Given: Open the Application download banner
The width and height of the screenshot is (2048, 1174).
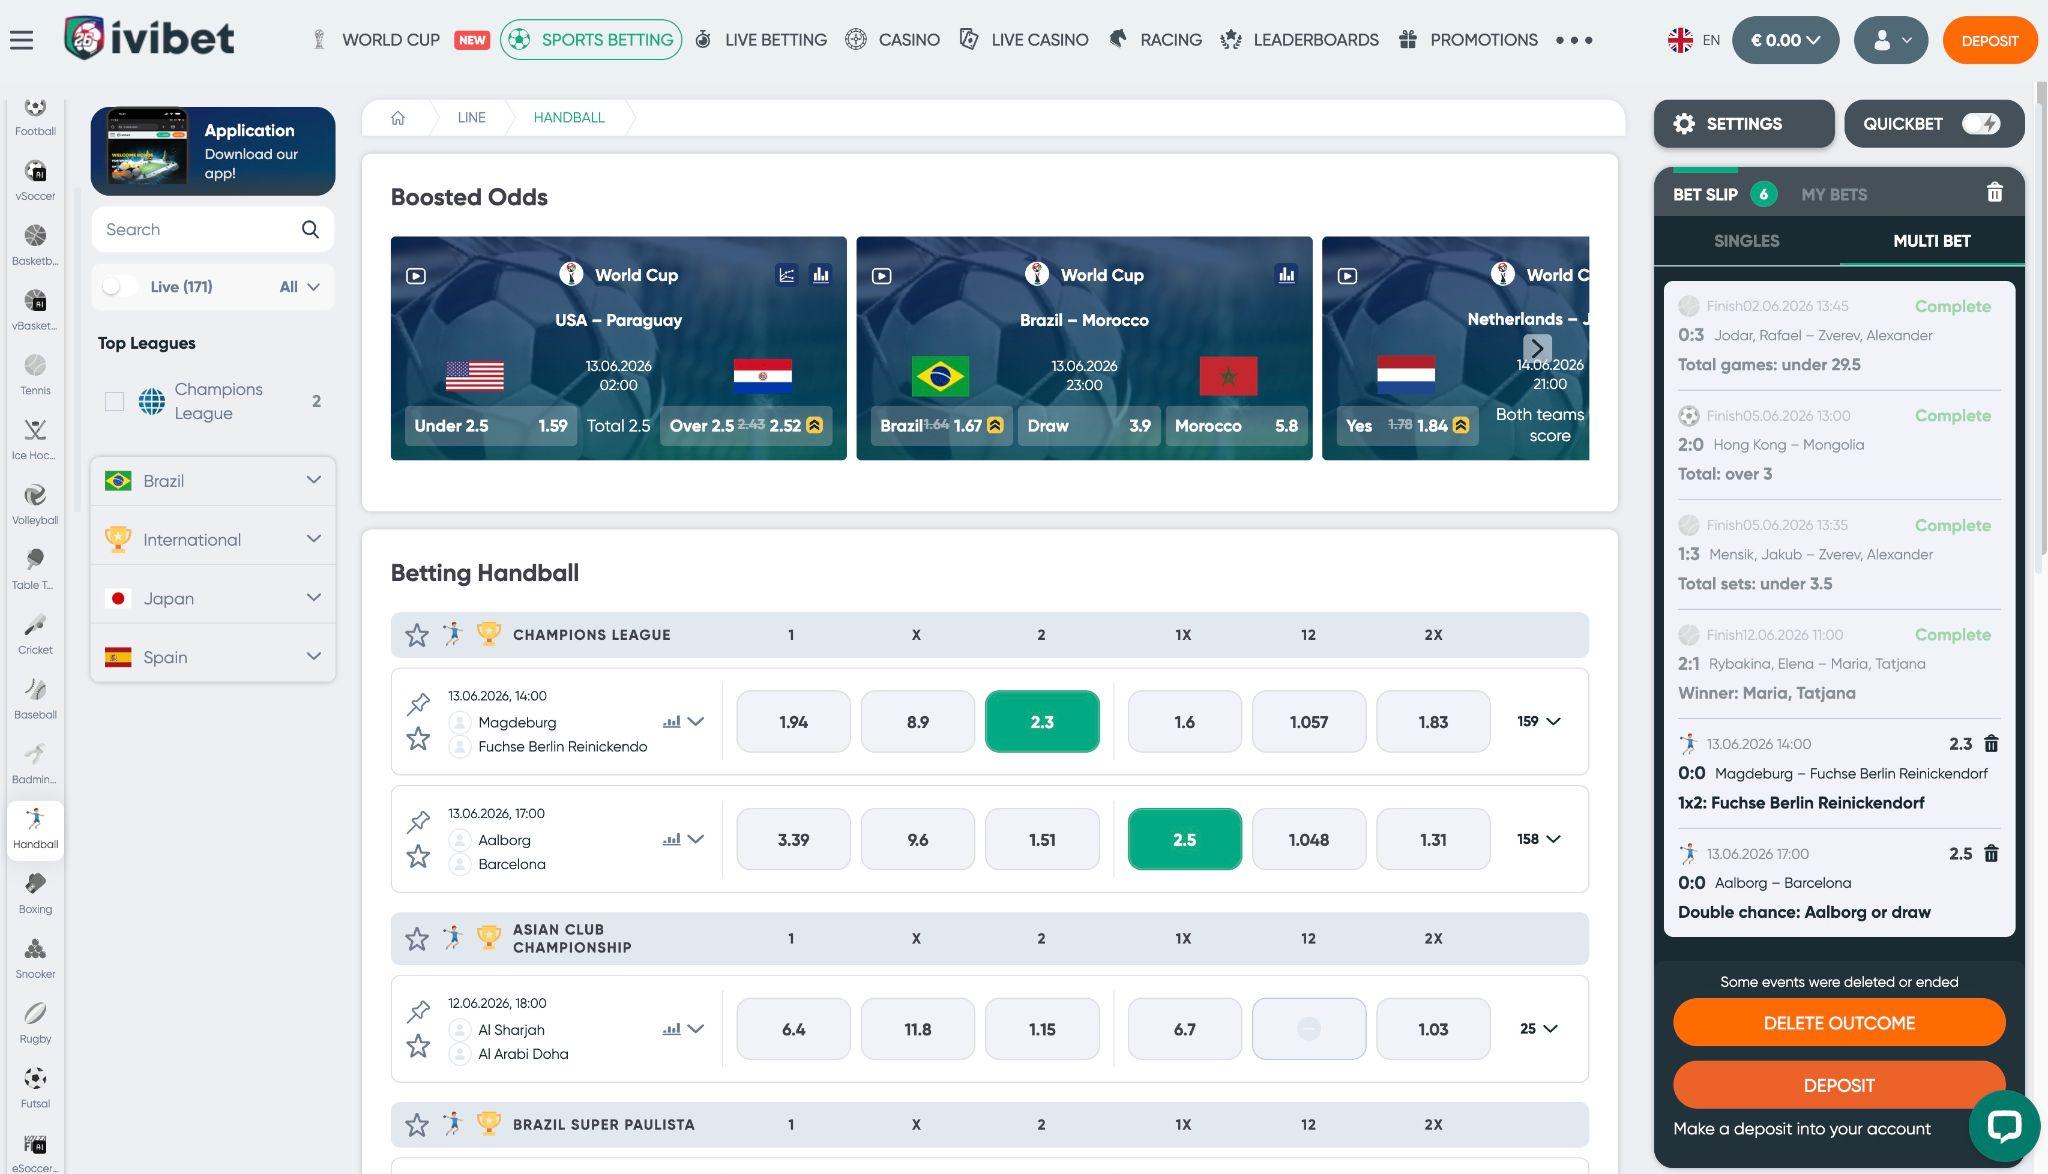Looking at the screenshot, I should 213,151.
